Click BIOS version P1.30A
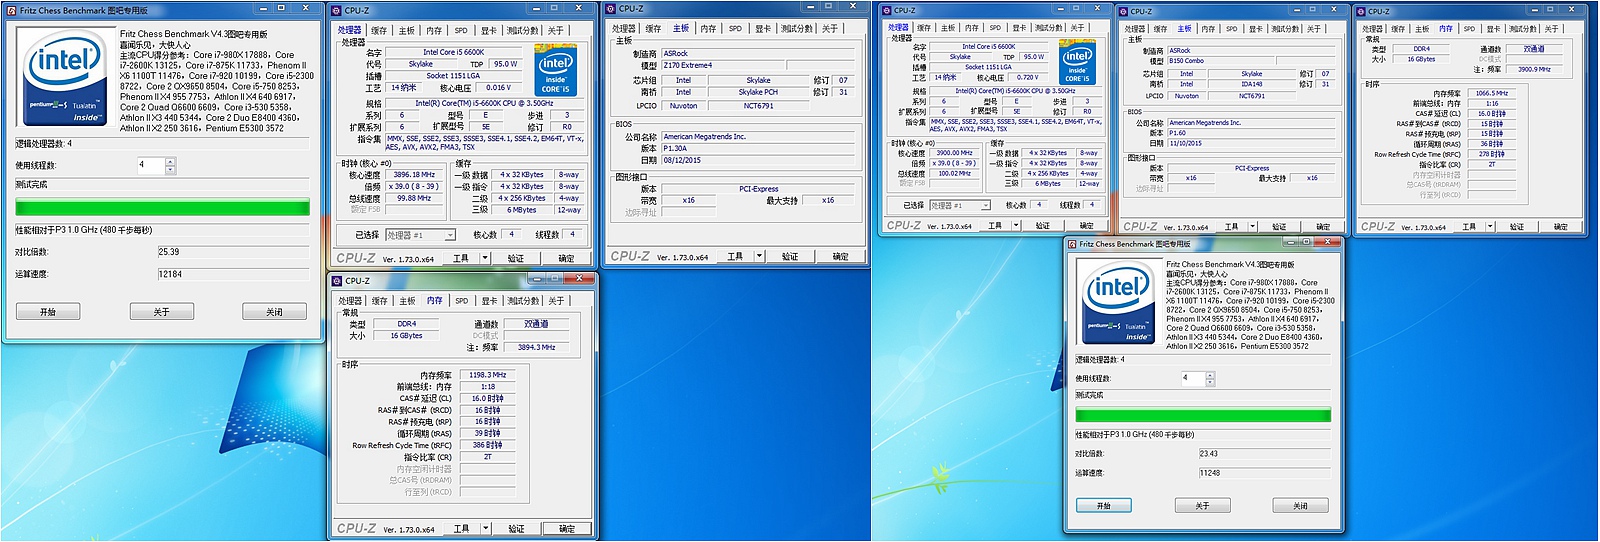 [760, 148]
